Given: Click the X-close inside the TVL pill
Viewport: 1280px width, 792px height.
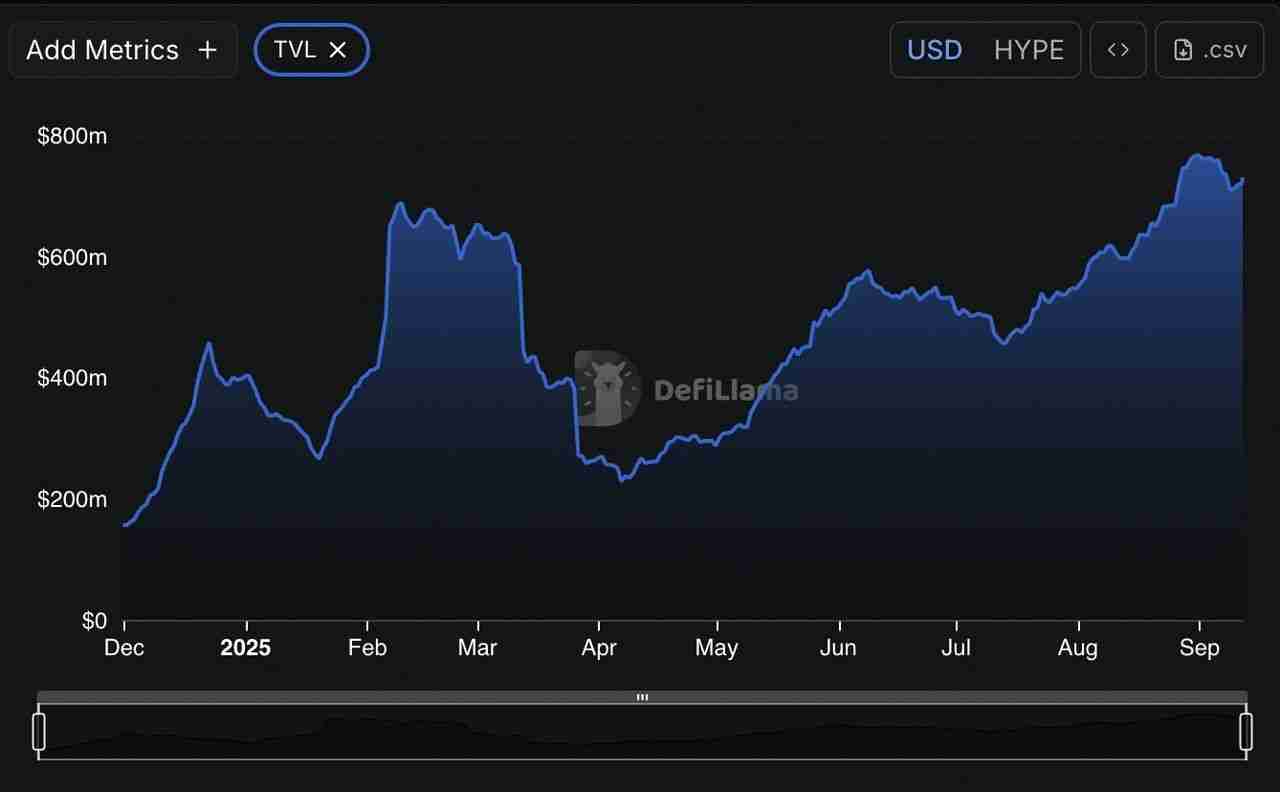Looking at the screenshot, I should point(338,49).
